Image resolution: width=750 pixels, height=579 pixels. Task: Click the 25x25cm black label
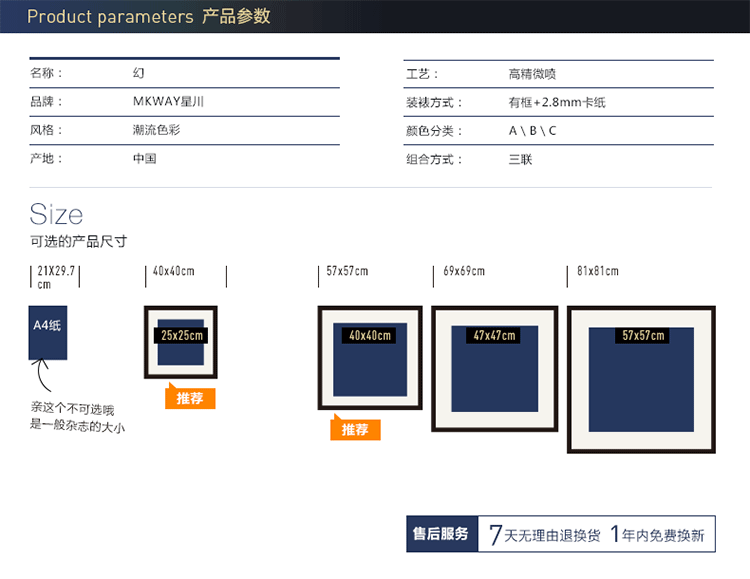point(181,335)
